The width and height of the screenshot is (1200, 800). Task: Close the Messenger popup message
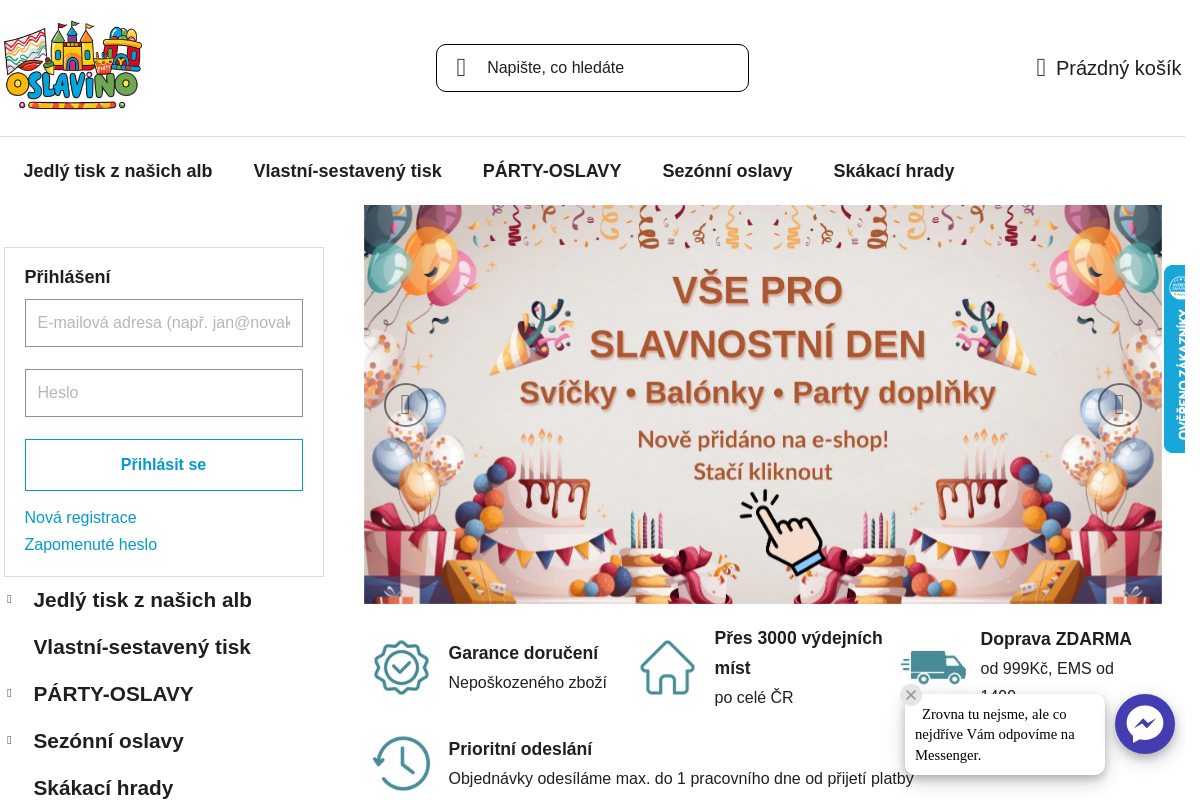coord(910,695)
